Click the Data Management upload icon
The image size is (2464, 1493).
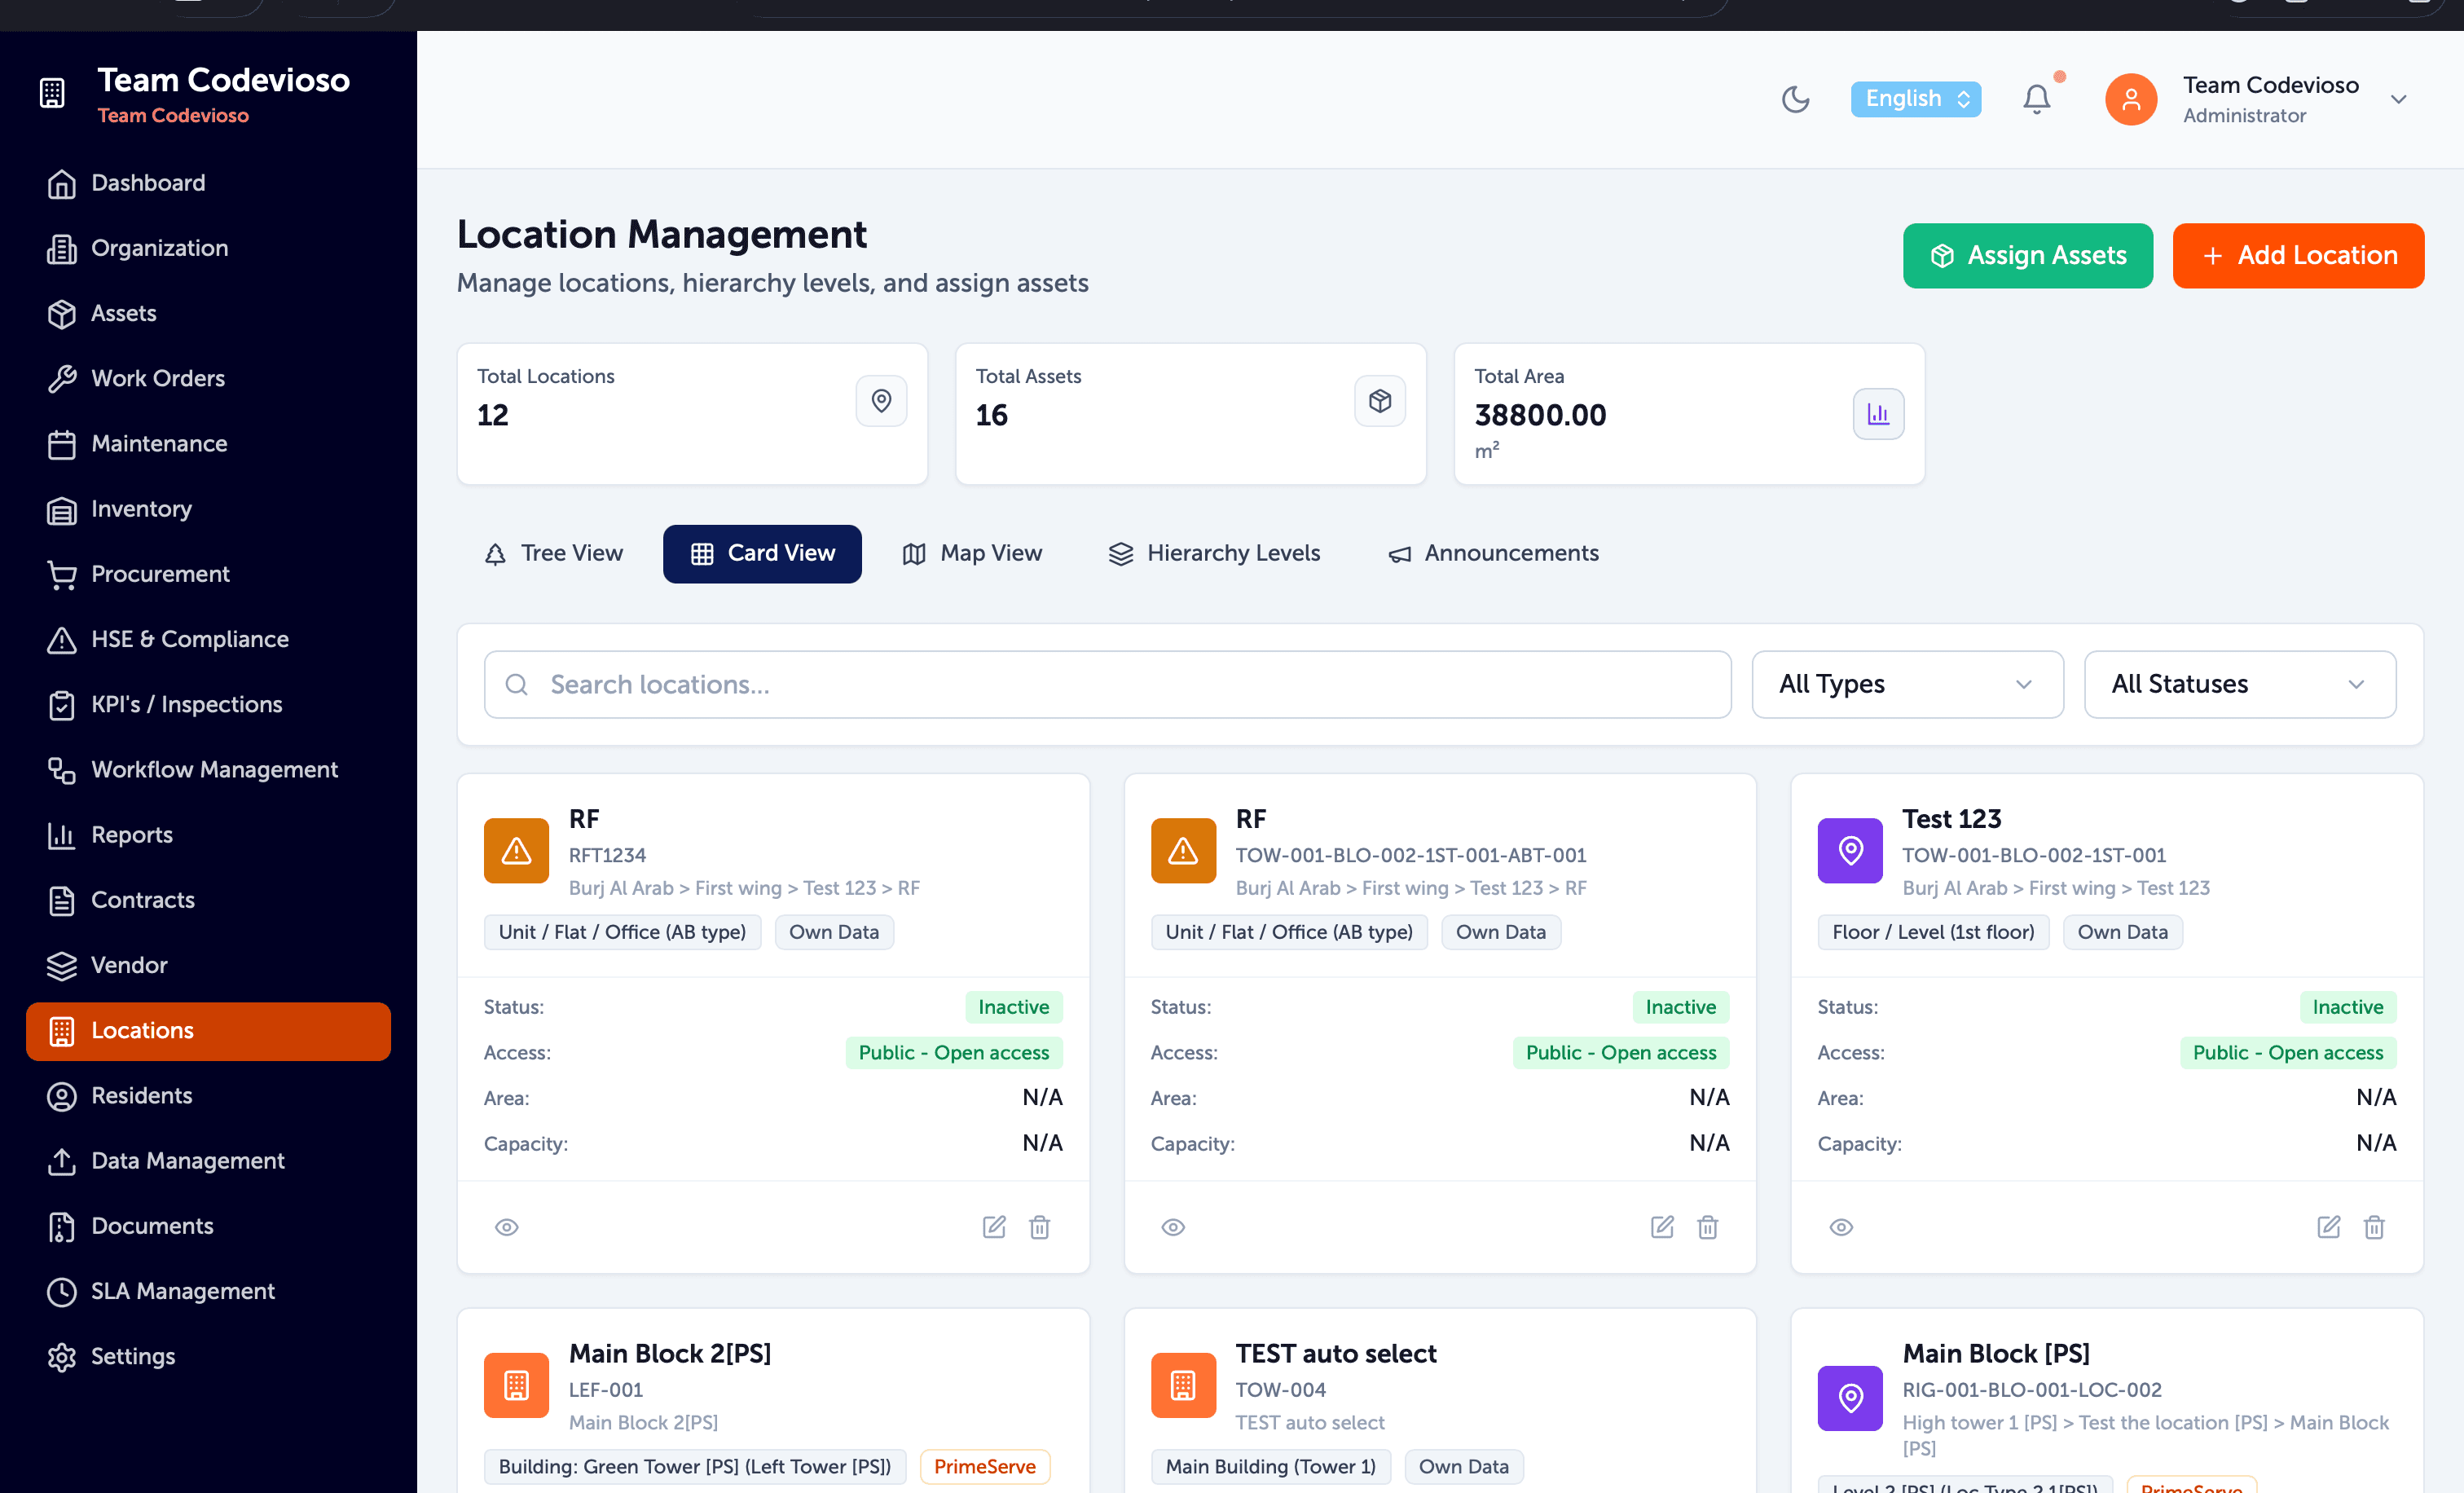pyautogui.click(x=61, y=1161)
